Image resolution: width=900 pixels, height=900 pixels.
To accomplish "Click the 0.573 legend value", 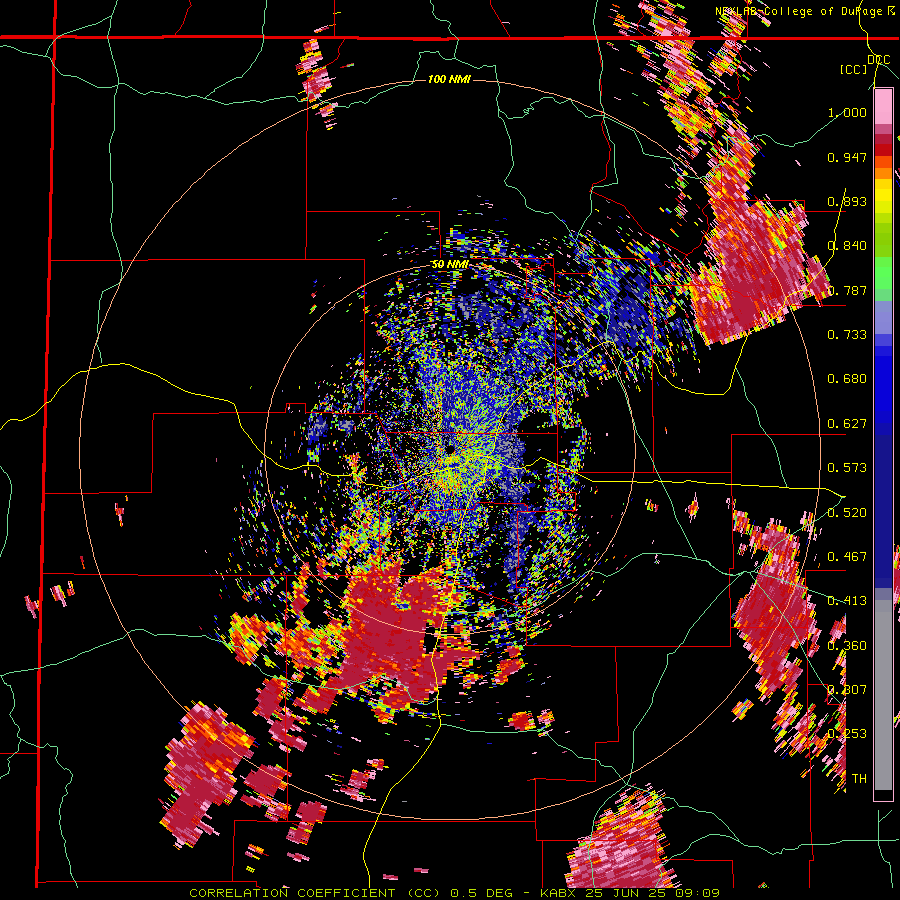I will click(847, 468).
